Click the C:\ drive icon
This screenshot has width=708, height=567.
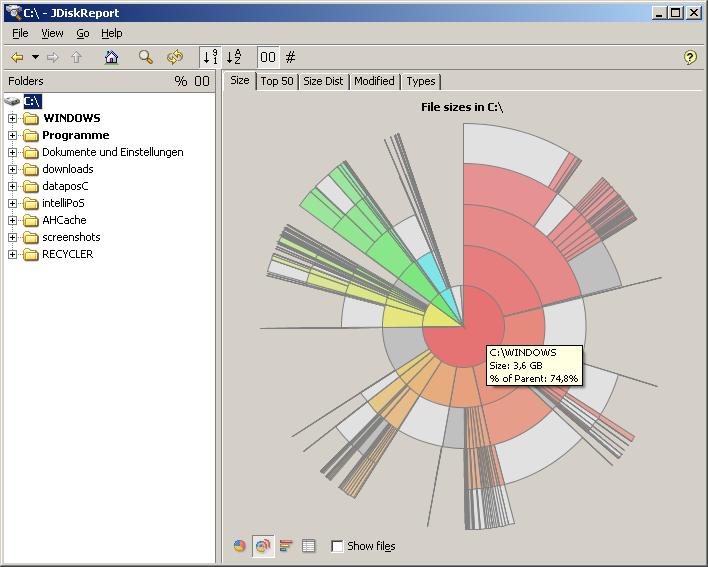coord(12,101)
